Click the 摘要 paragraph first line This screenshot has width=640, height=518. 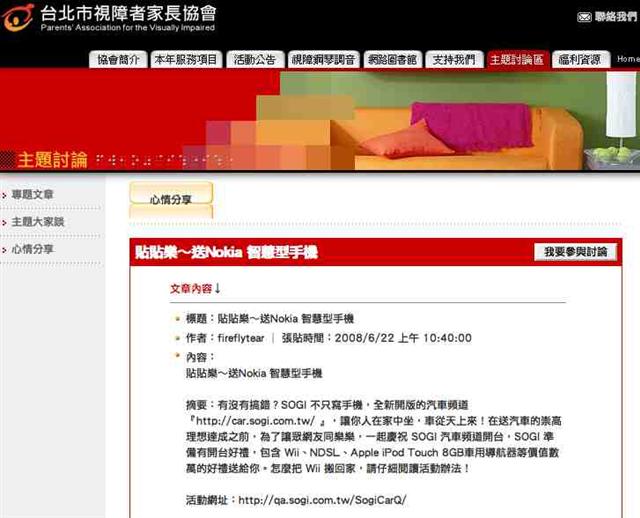point(327,405)
